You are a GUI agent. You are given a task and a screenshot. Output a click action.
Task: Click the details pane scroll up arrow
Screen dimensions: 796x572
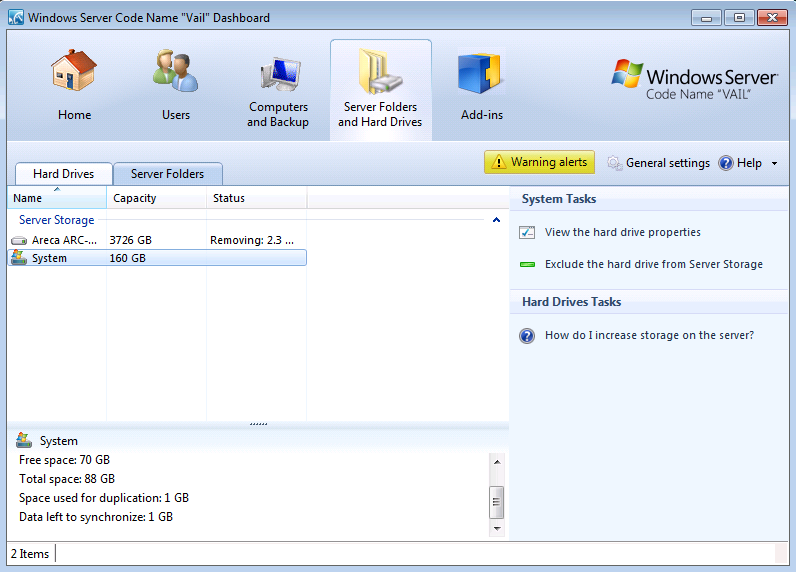tap(497, 462)
